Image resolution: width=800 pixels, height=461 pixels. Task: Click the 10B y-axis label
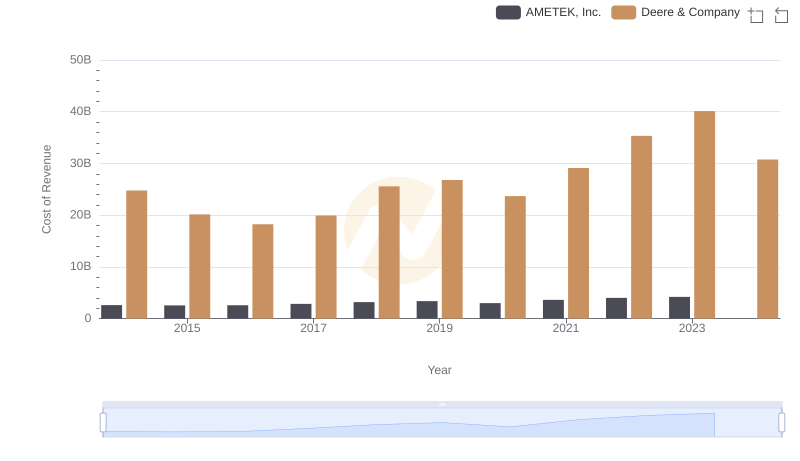coord(81,266)
